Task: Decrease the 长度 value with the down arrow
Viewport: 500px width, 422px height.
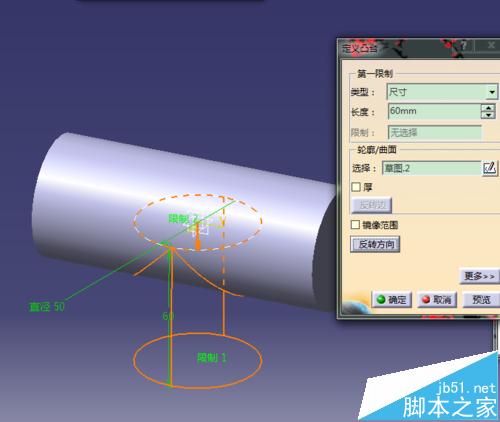Action: [x=488, y=115]
